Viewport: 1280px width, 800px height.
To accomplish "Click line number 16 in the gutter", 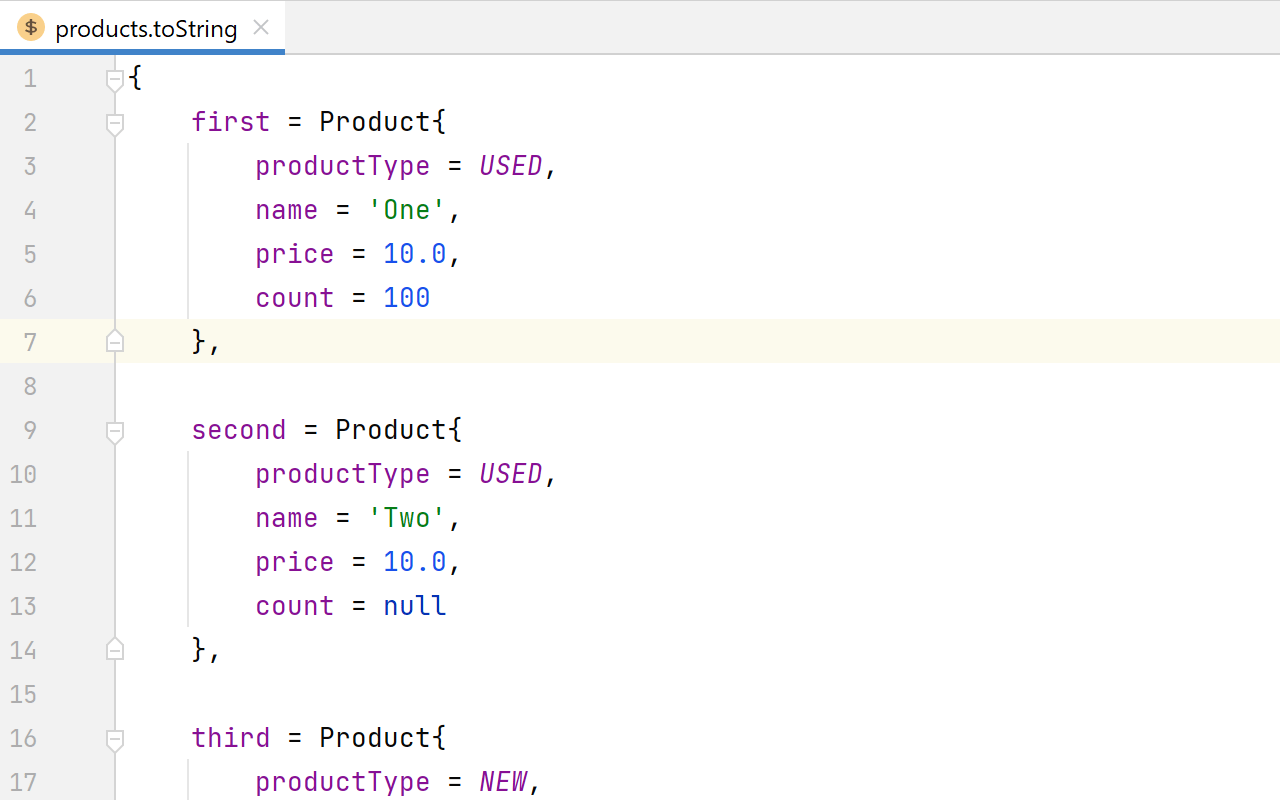I will (23, 738).
